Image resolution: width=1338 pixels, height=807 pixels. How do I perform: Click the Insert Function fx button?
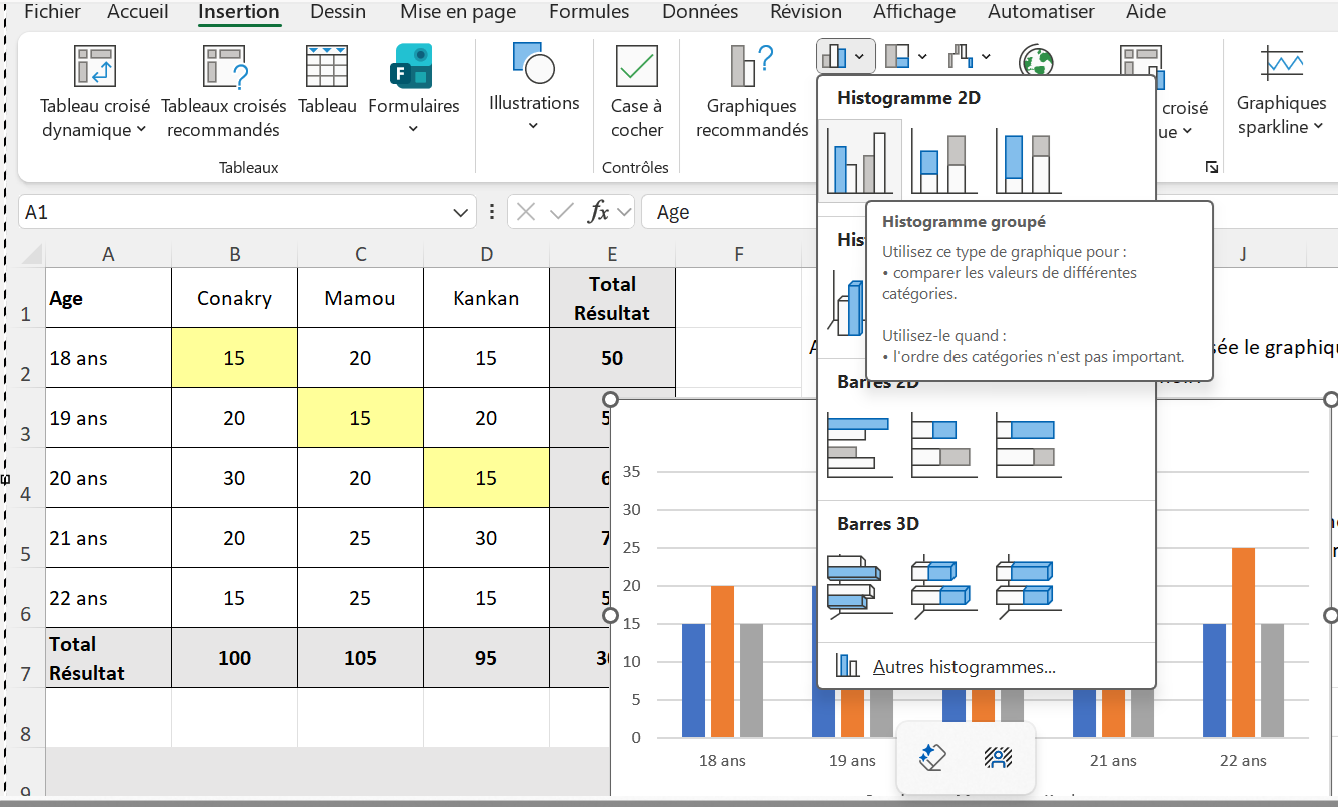click(x=599, y=212)
